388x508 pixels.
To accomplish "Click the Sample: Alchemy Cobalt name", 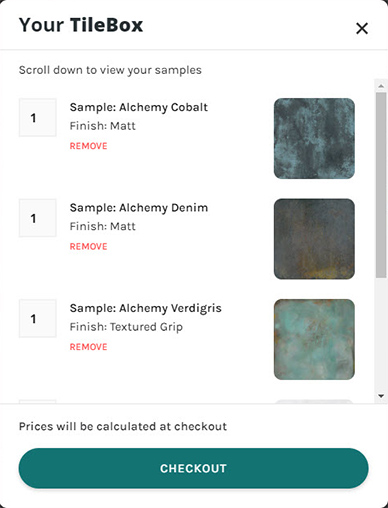I will [x=139, y=107].
